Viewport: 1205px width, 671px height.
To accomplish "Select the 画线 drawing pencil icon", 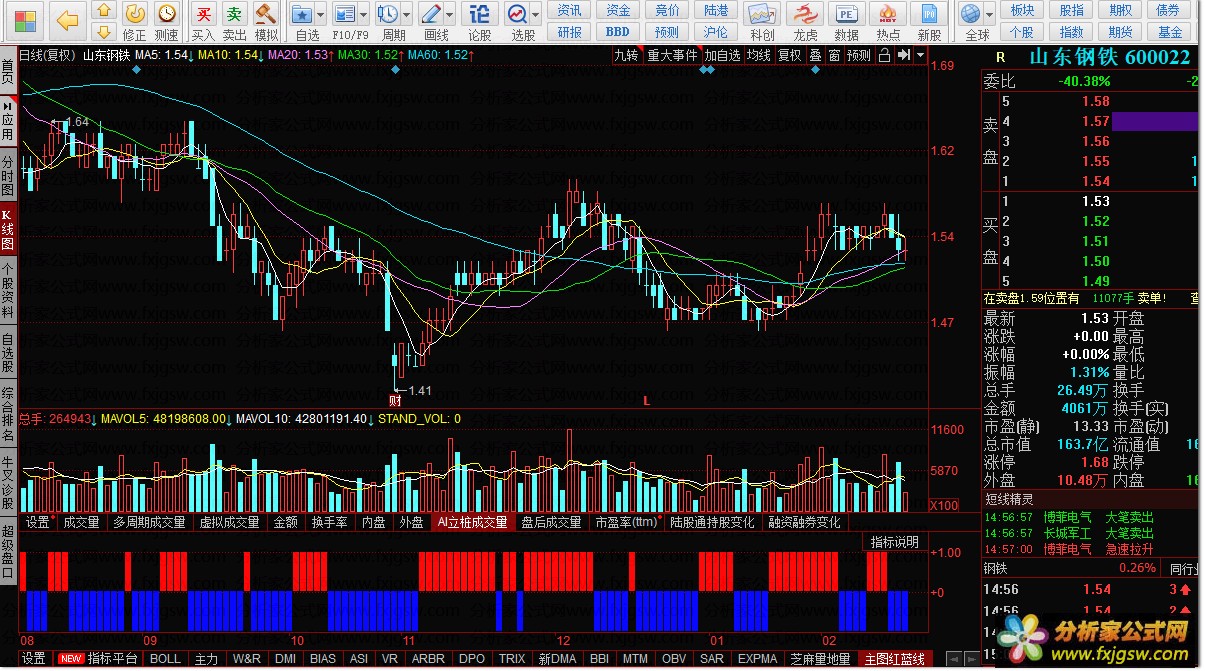I will (431, 14).
